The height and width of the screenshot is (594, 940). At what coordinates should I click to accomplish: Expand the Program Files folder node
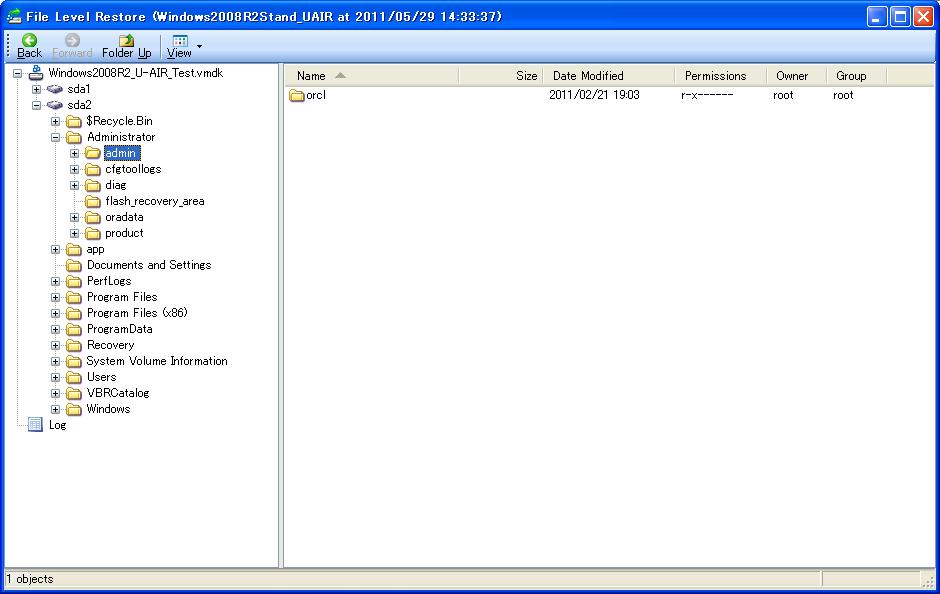tap(55, 297)
